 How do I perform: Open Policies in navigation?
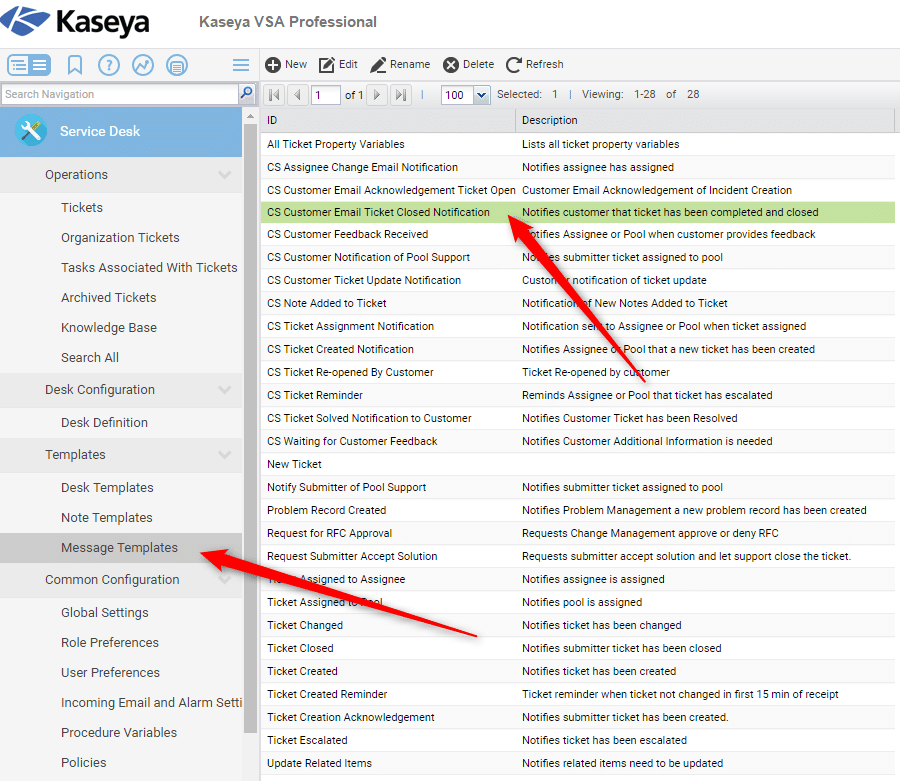coord(84,763)
